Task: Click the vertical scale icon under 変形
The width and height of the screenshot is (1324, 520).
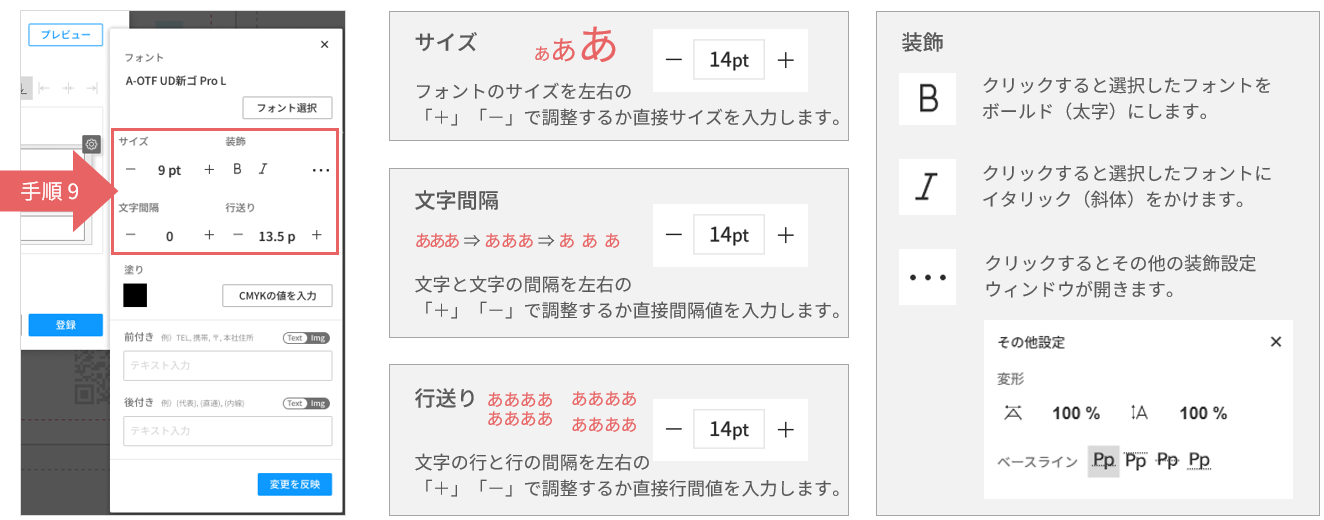Action: tap(1139, 412)
